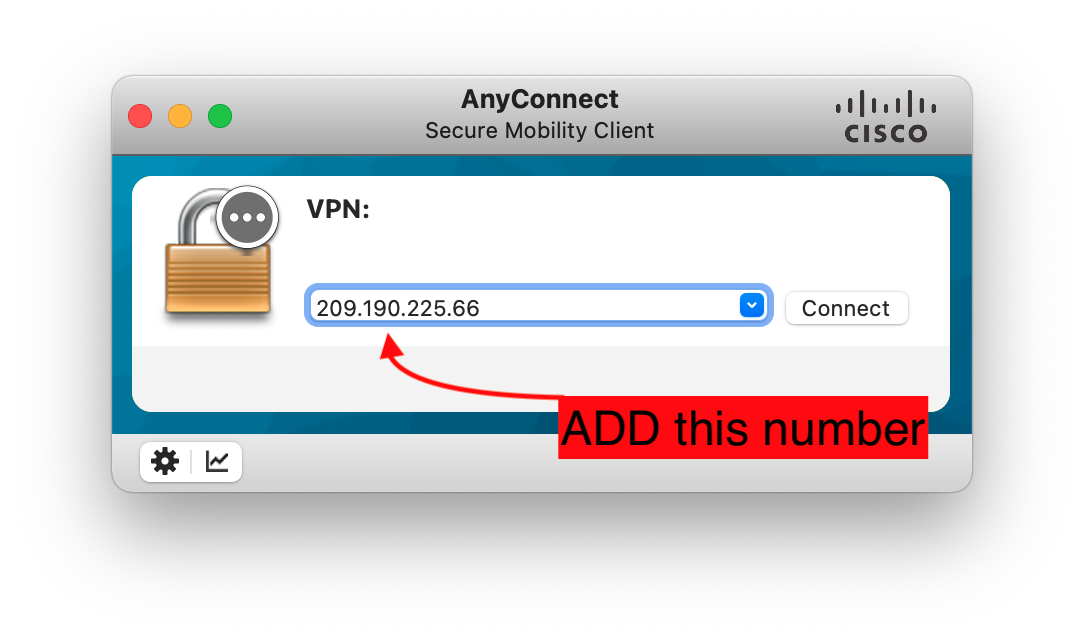This screenshot has height=640, width=1084.
Task: Click the CISCO wordmark text
Action: click(x=886, y=133)
